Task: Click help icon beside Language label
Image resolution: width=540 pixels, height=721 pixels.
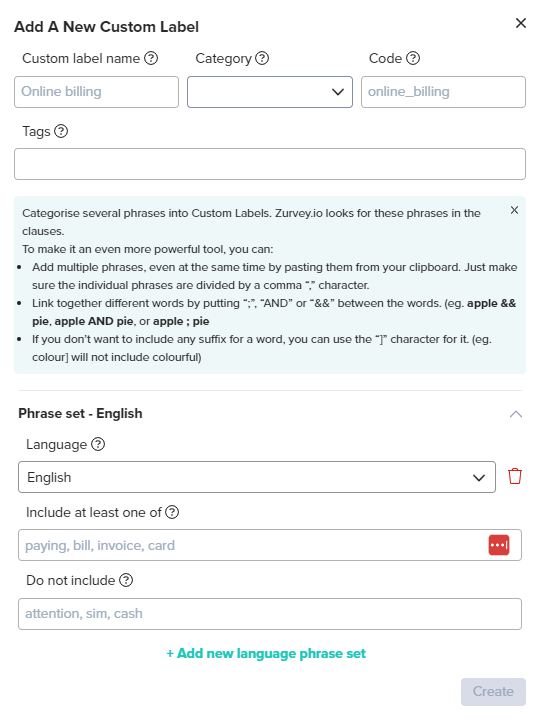Action: pos(98,444)
